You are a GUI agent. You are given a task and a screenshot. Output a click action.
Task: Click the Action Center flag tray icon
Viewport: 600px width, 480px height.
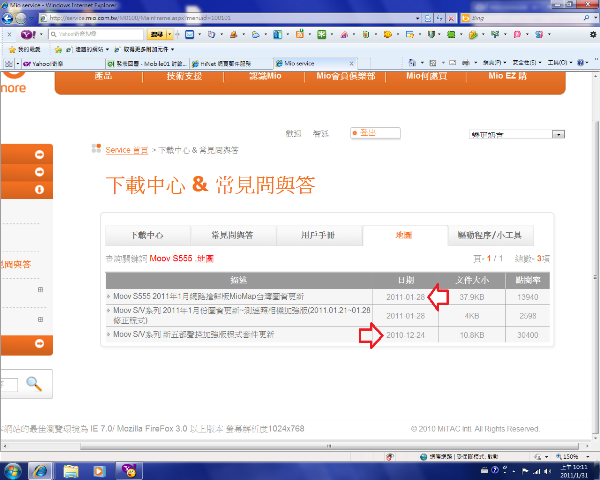525,471
